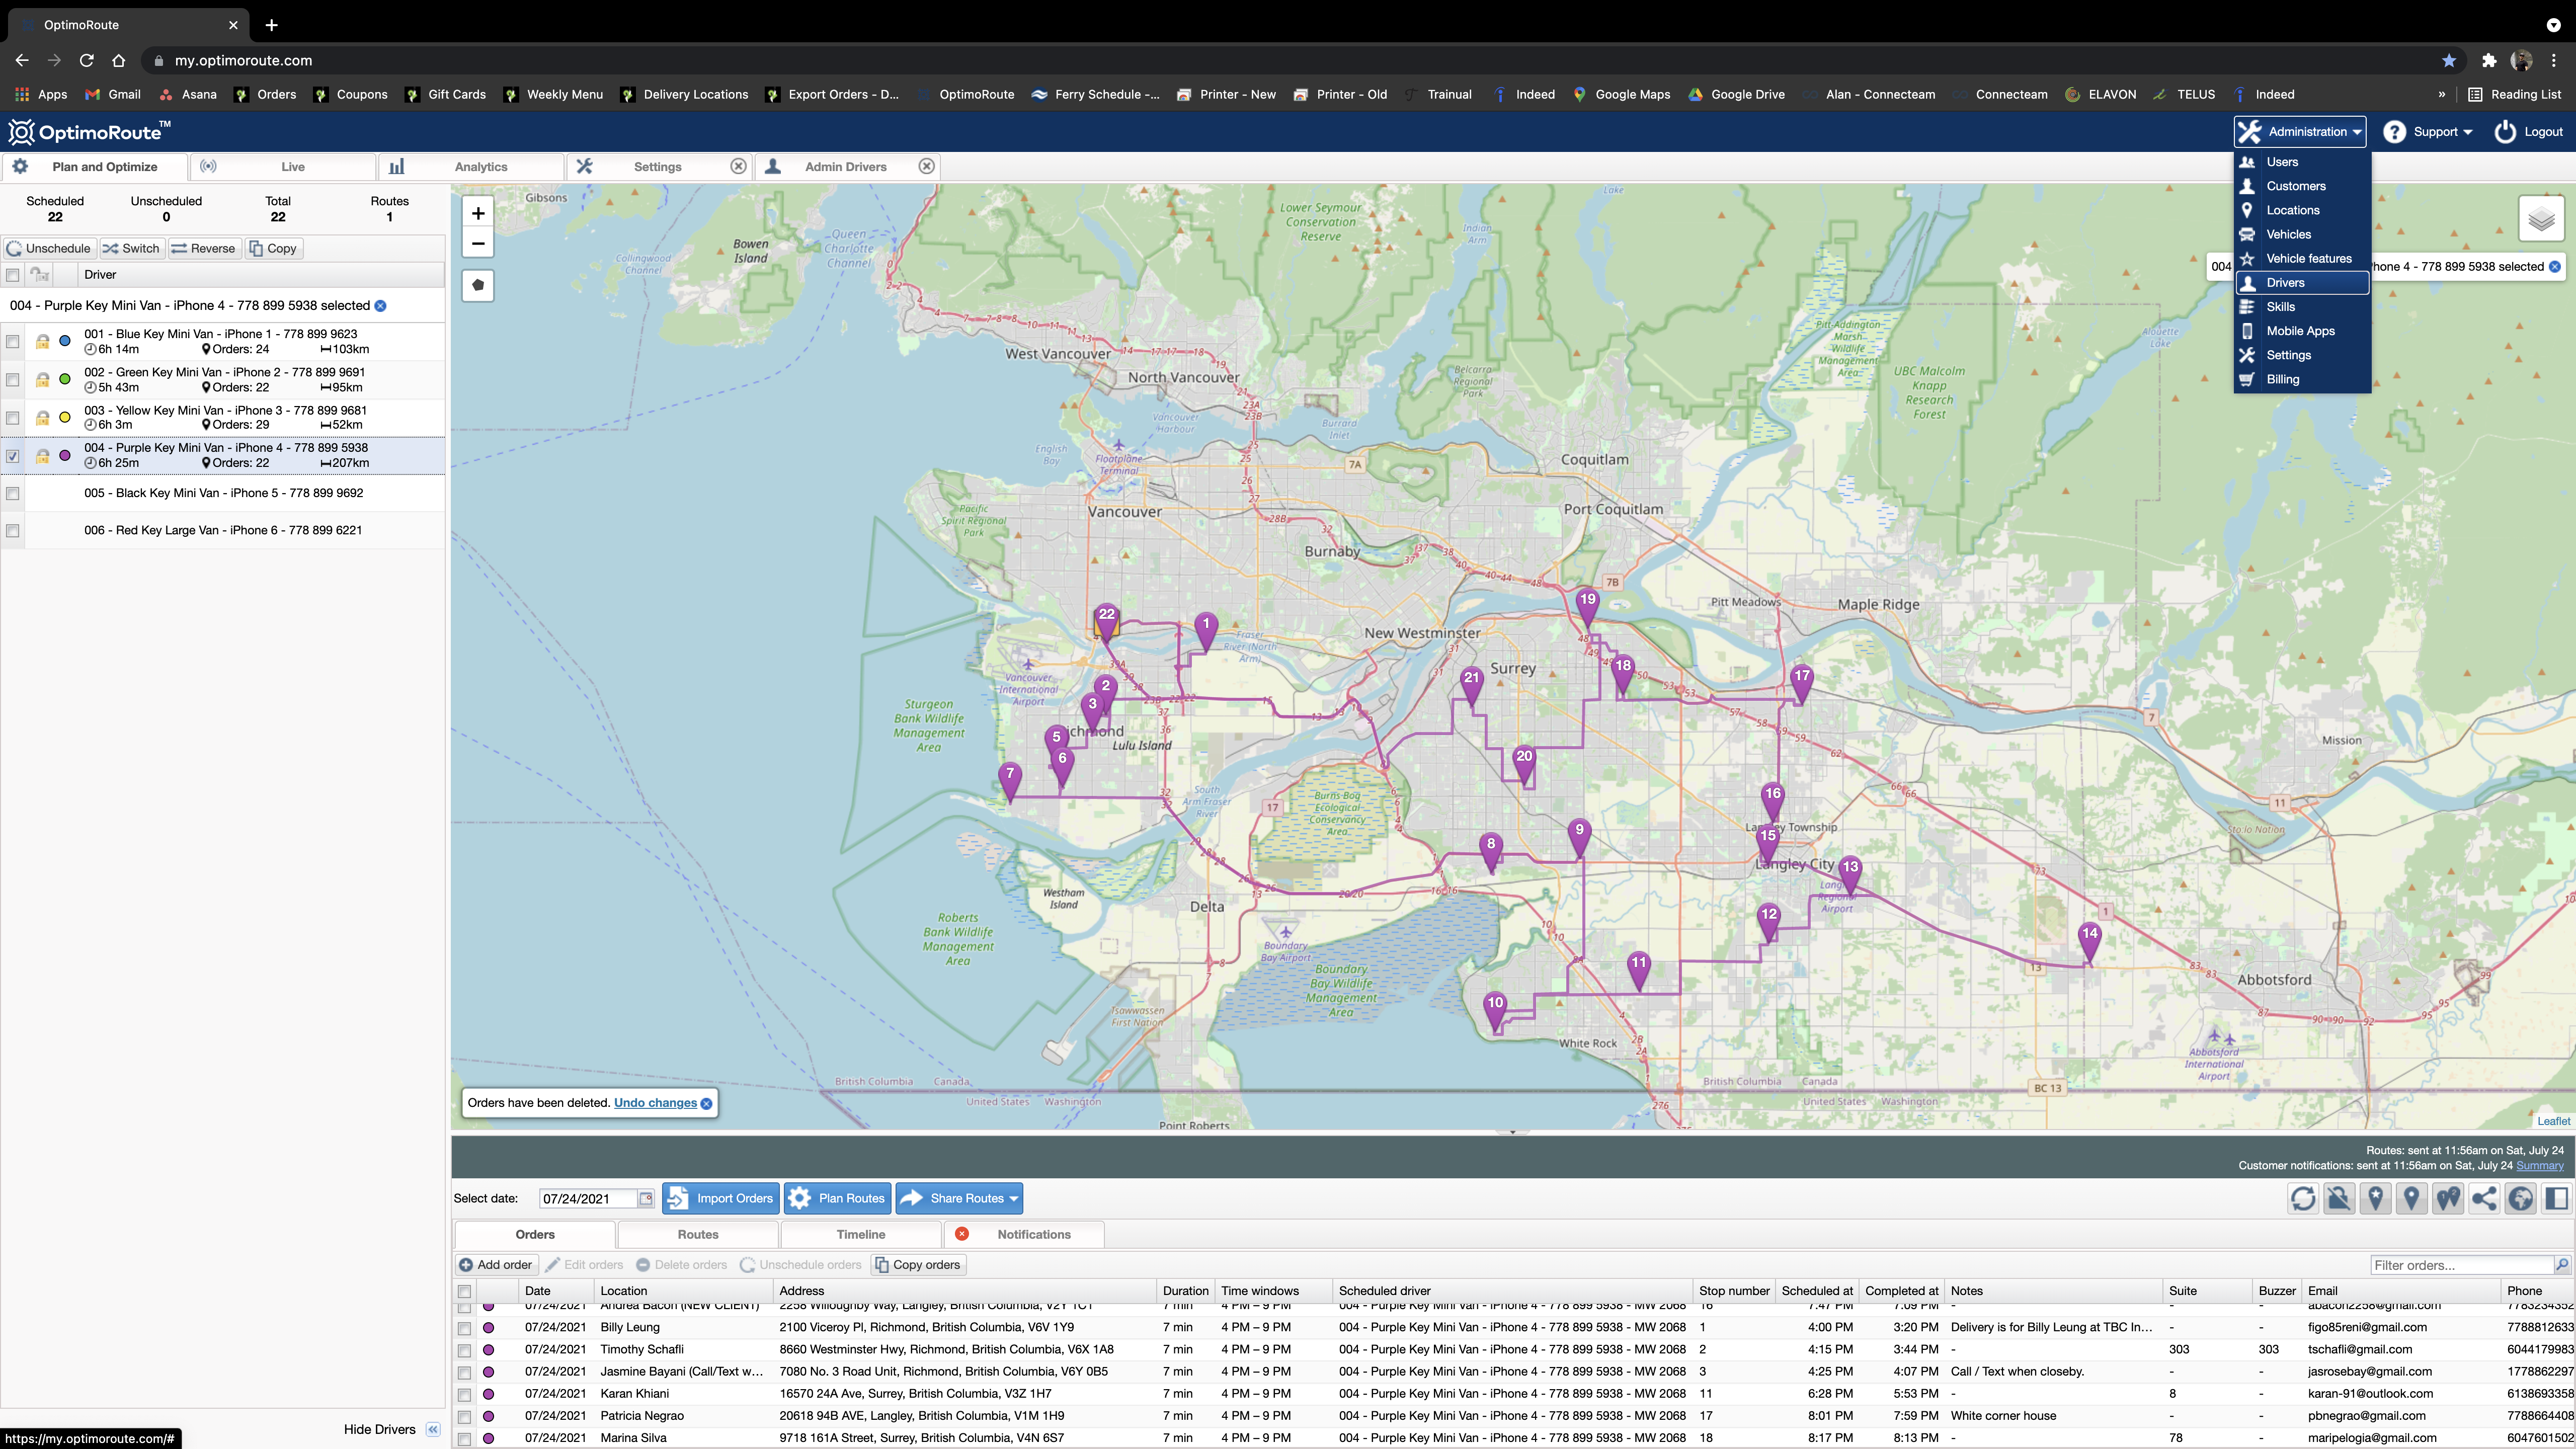The image size is (2576, 1449).
Task: Check the 001 Blue Key Mini Van checkbox
Action: point(13,342)
